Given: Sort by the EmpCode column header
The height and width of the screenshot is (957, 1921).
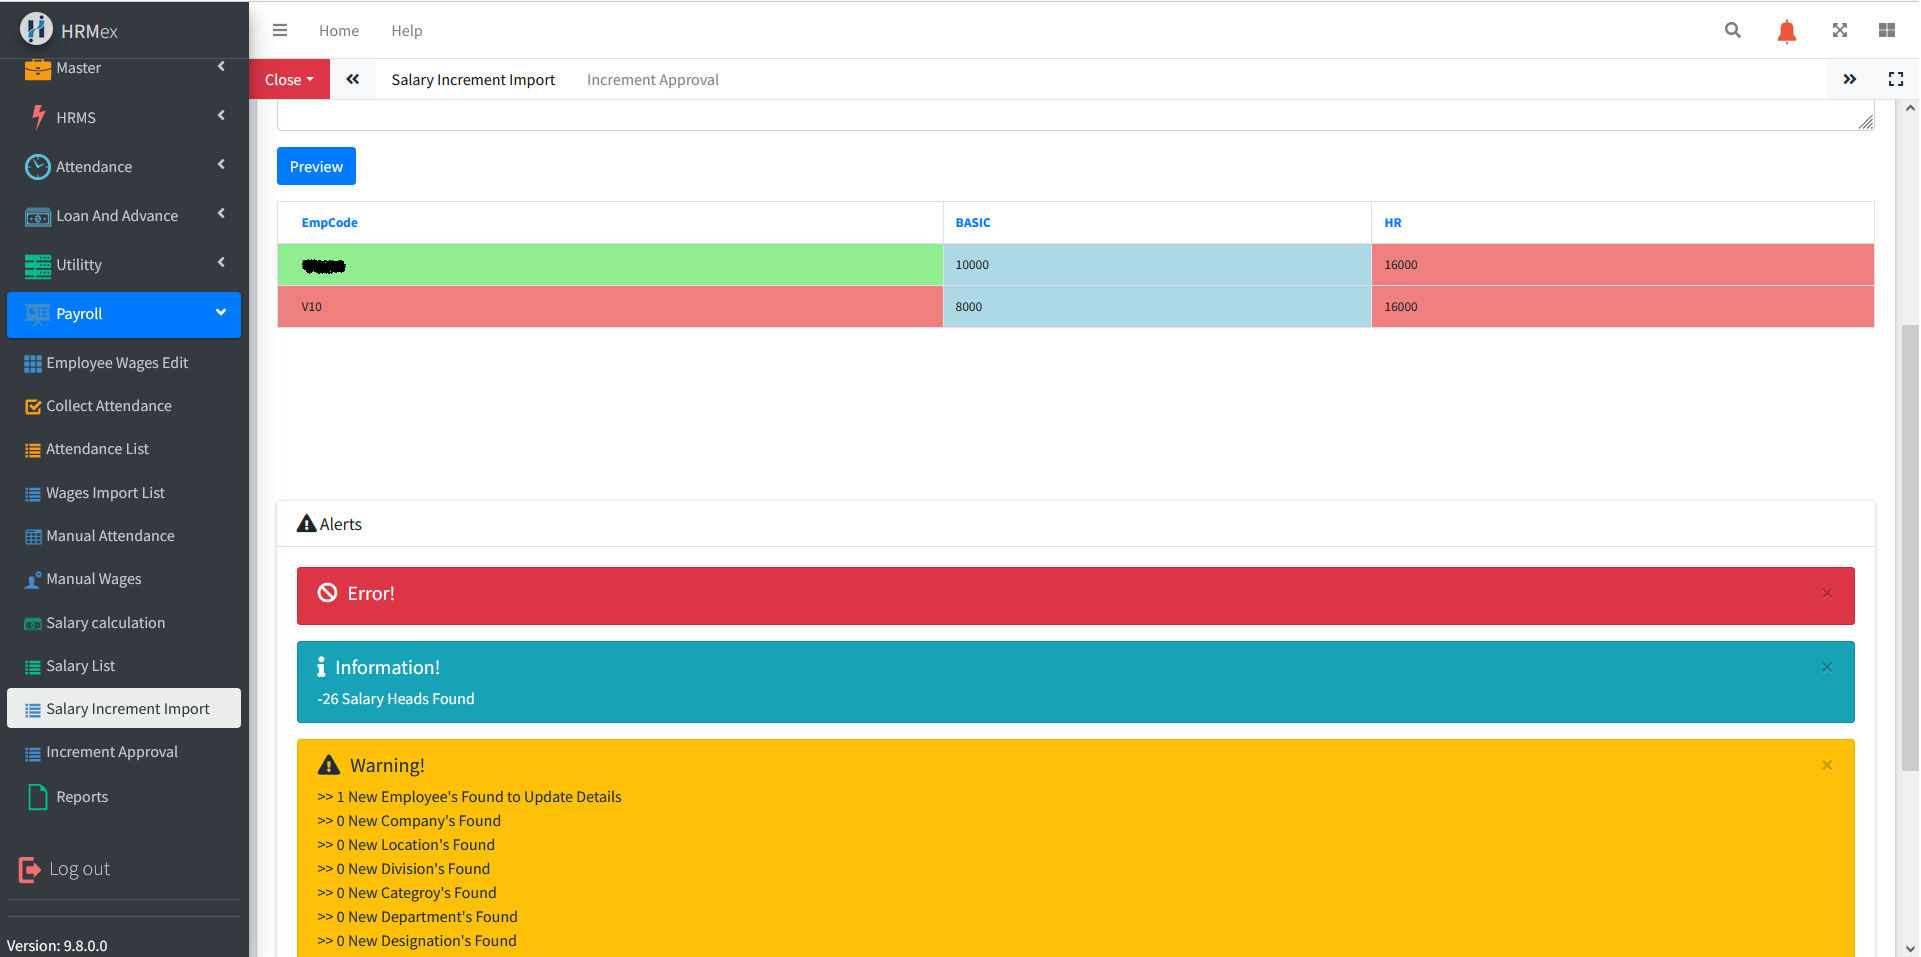Looking at the screenshot, I should [329, 223].
